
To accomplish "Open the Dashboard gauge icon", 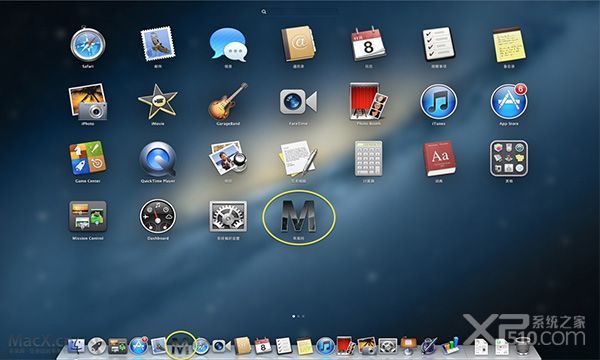I will [x=158, y=217].
